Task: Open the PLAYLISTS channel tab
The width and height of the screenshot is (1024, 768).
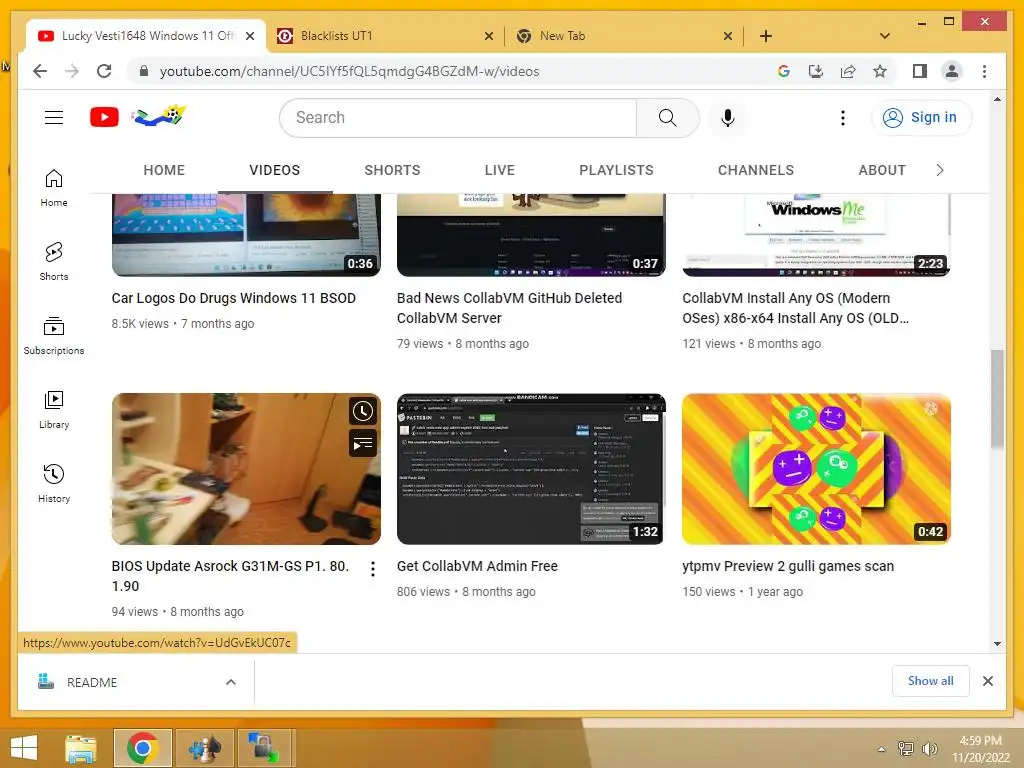Action: point(616,170)
